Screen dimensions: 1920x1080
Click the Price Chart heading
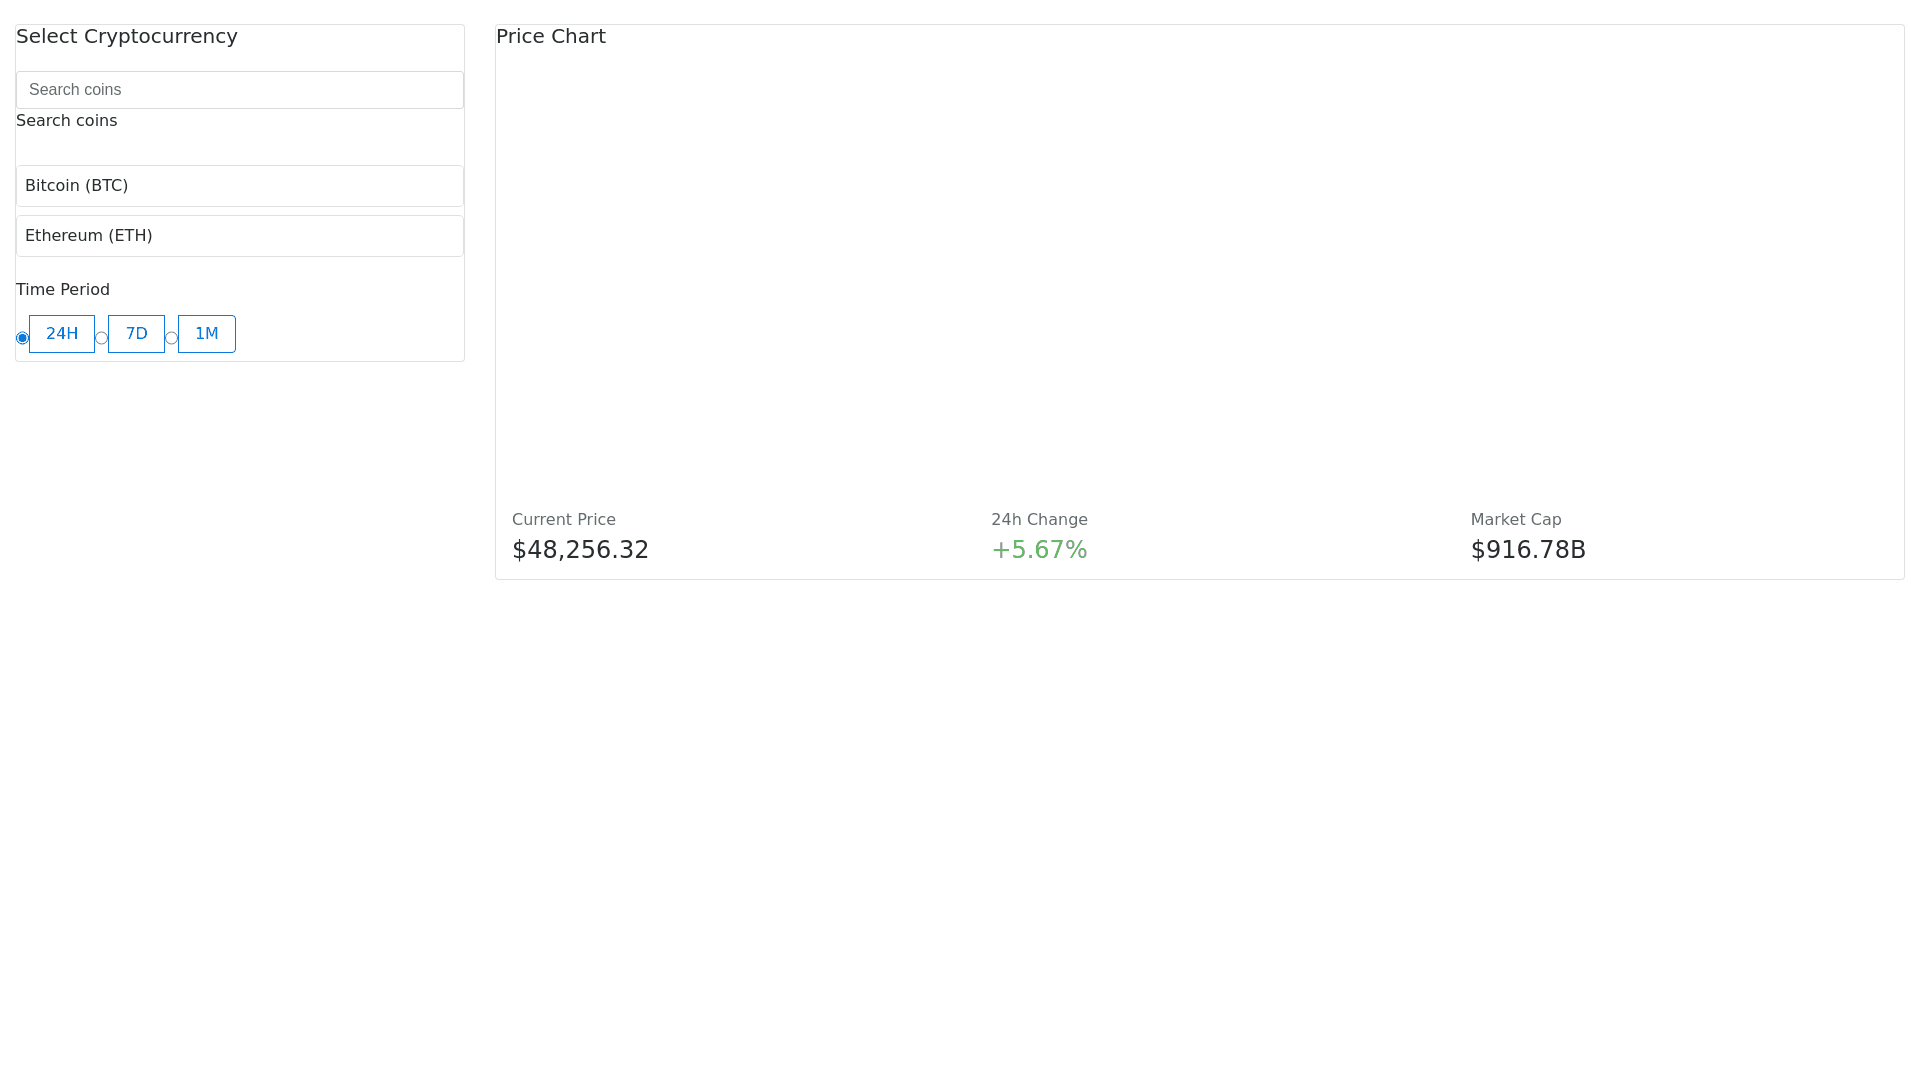[551, 37]
